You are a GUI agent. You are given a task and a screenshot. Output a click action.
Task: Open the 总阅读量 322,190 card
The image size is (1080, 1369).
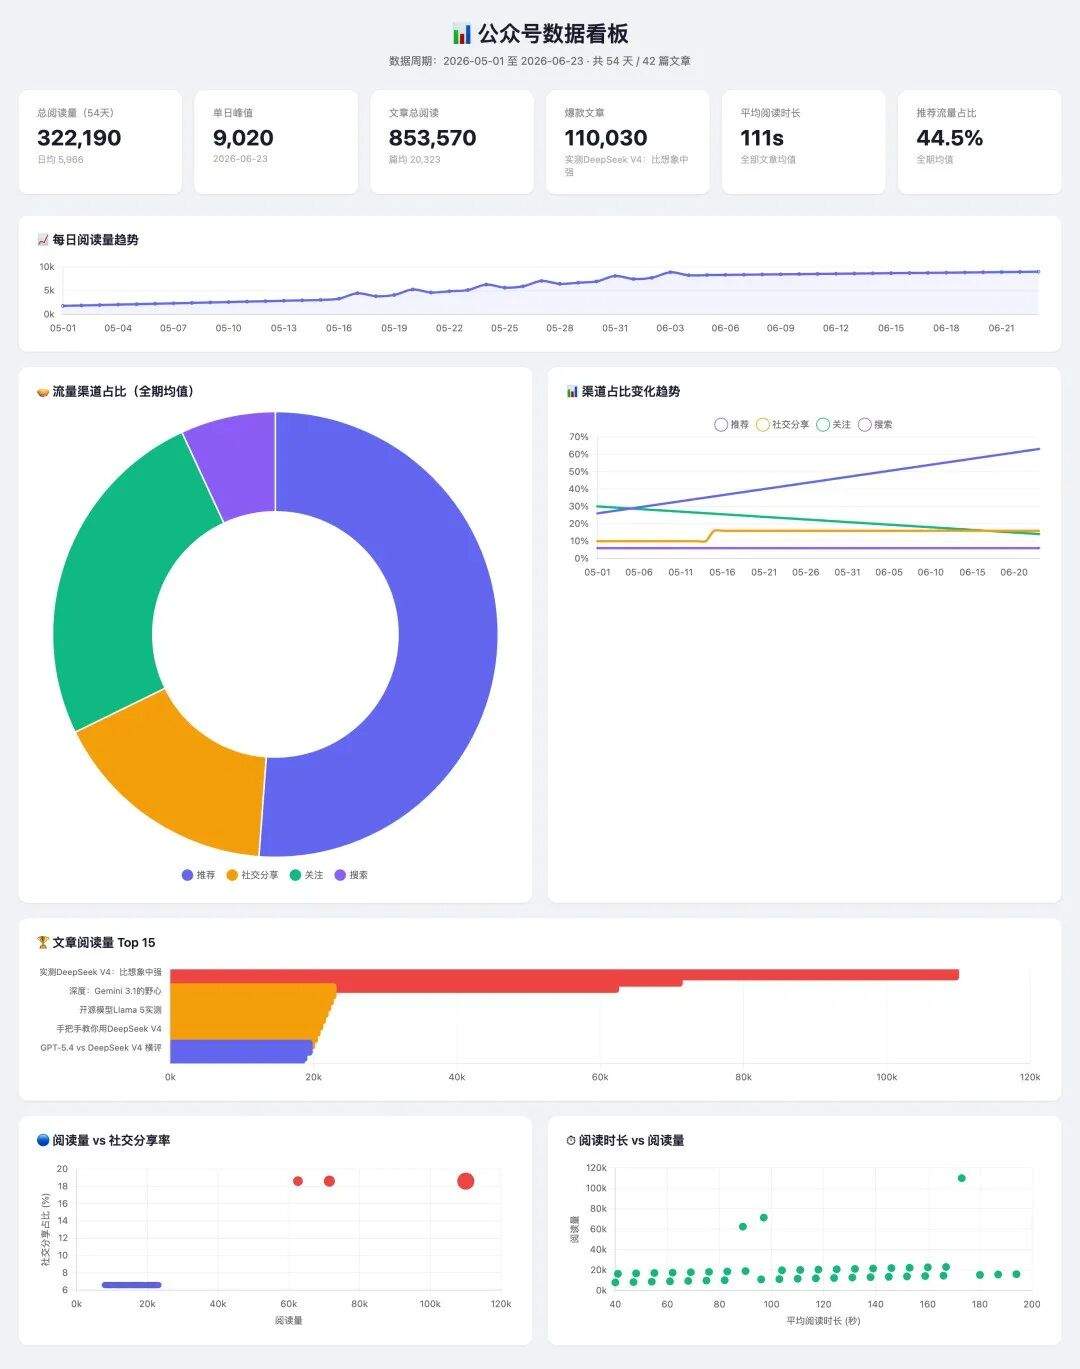click(100, 142)
